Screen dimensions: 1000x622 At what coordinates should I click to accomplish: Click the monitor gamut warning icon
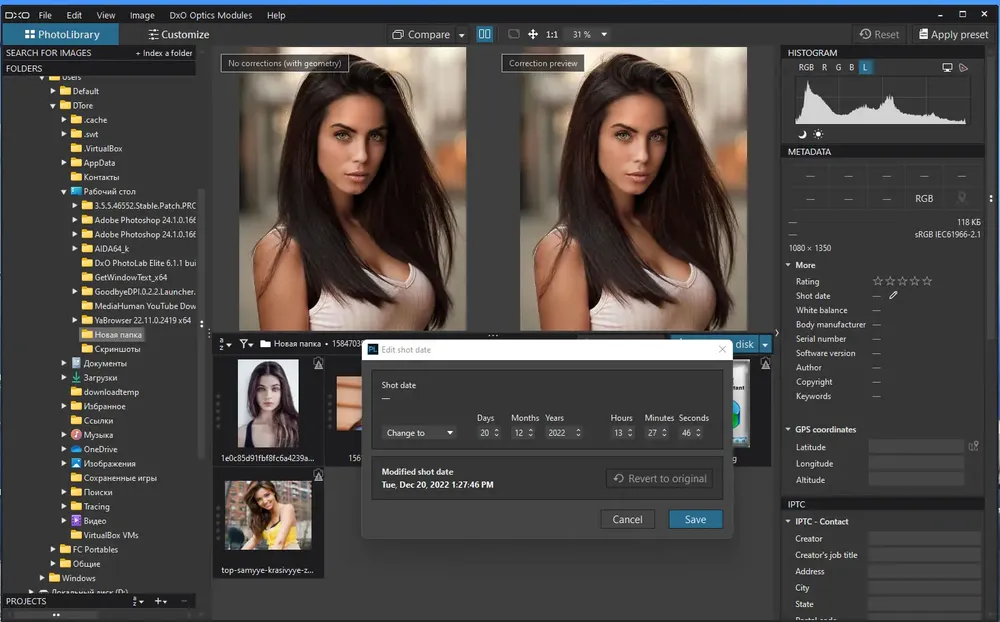(948, 68)
